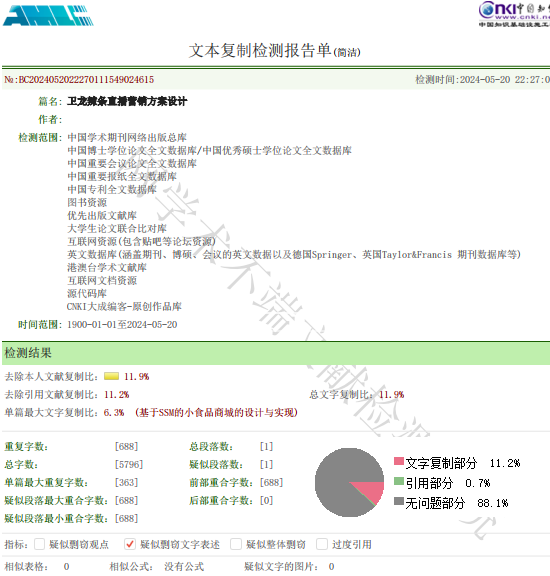Image resolution: width=550 pixels, height=576 pixels.
Task: Open the CNKI logo link
Action: point(514,14)
